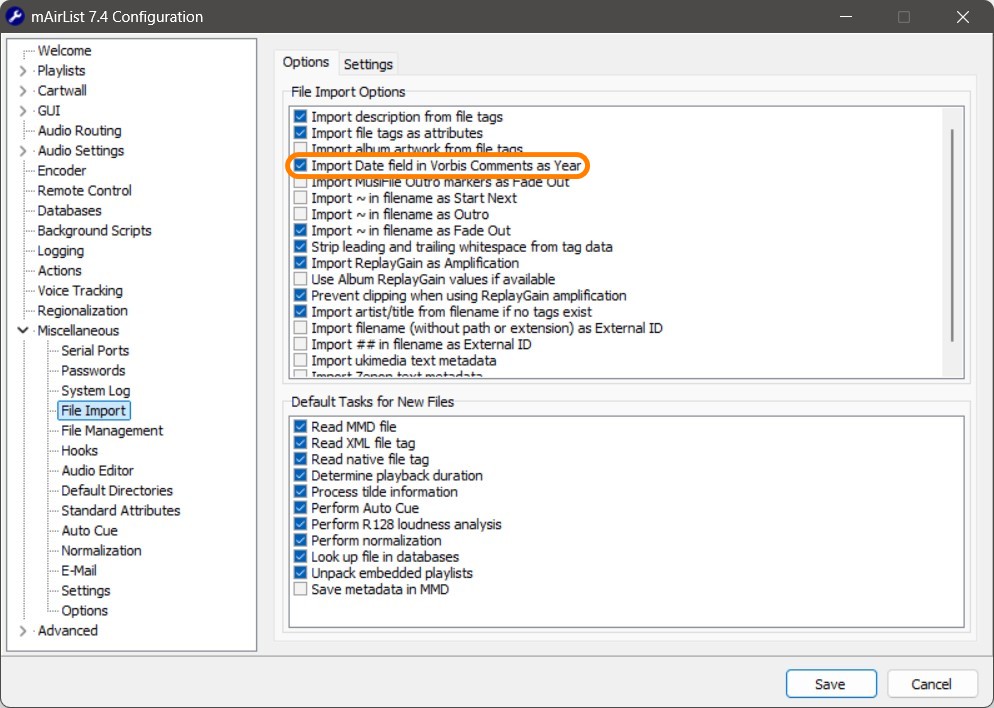Switch to the Settings tab

coord(368,64)
